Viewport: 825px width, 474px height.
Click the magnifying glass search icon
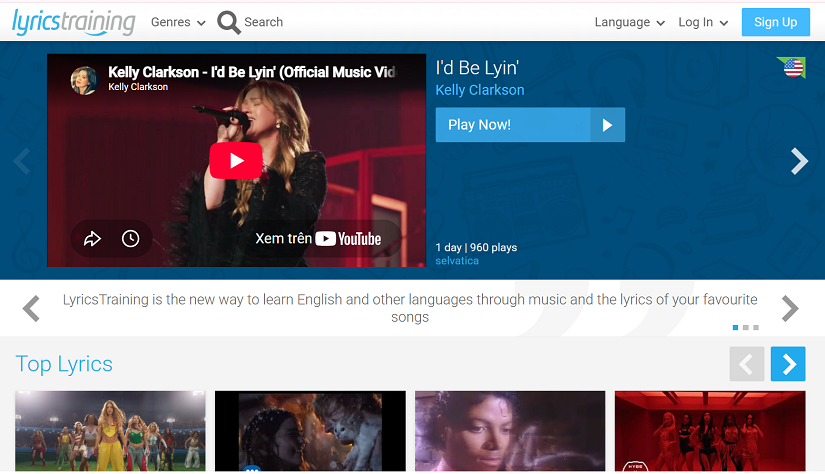(228, 23)
